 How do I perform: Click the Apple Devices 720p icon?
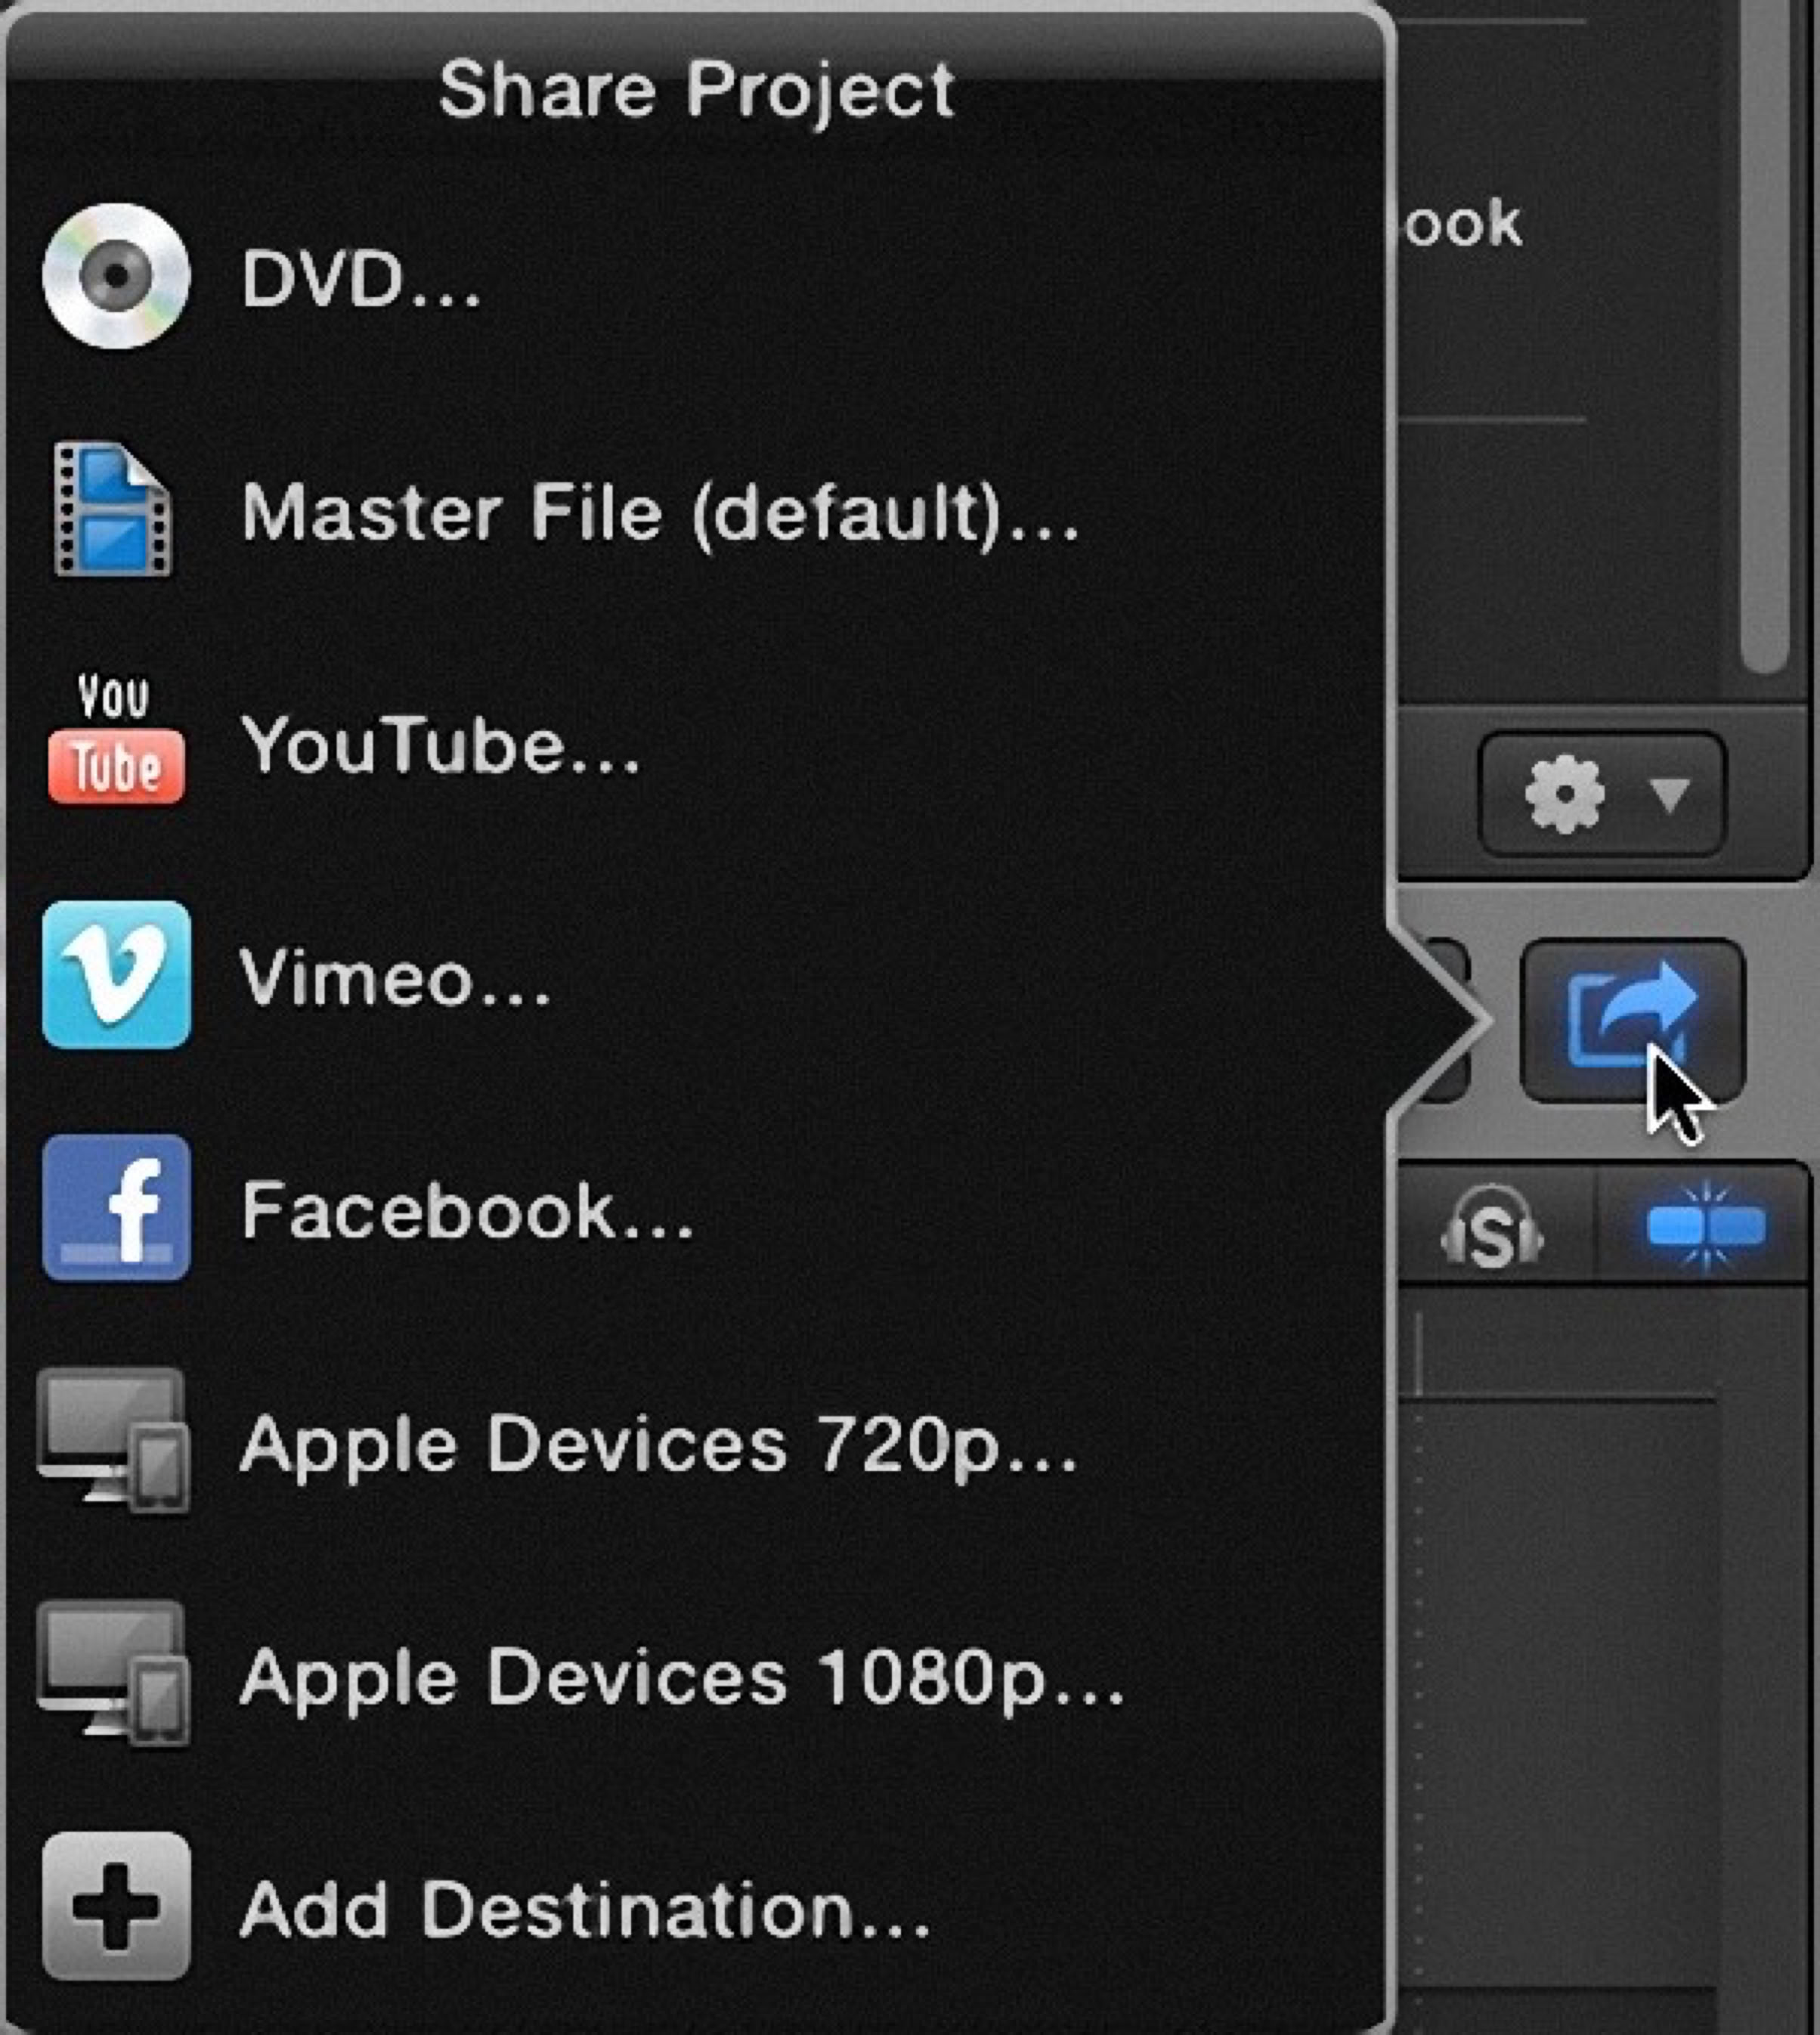(x=113, y=1441)
